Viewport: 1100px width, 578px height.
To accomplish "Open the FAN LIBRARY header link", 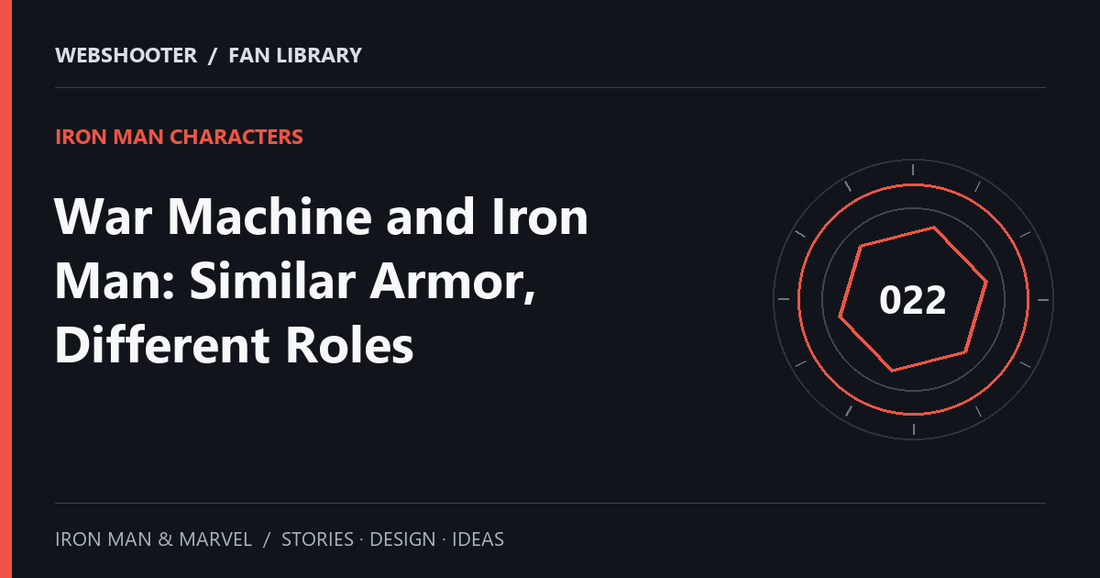I will pos(295,55).
